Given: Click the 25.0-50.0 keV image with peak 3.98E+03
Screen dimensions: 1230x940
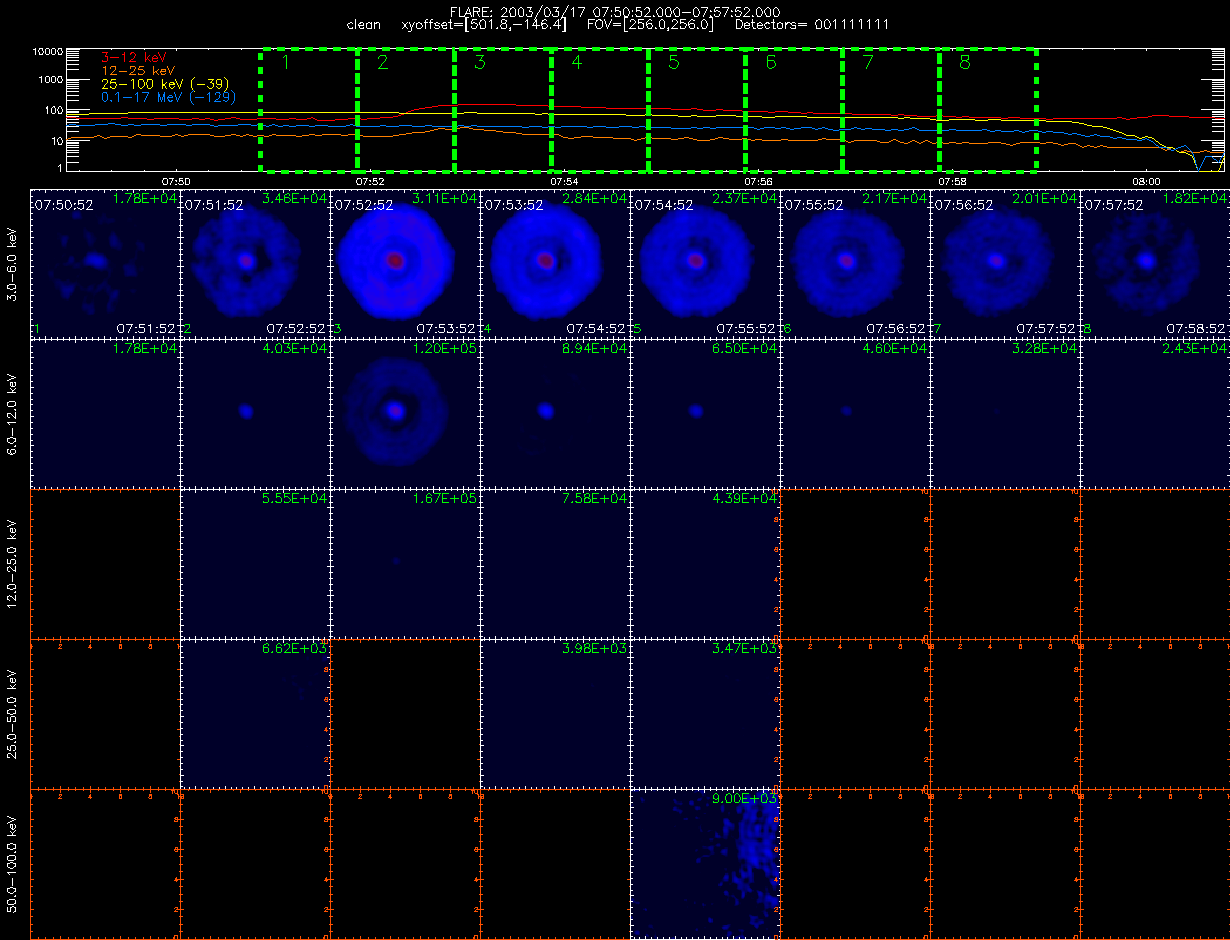Looking at the screenshot, I should tap(555, 713).
